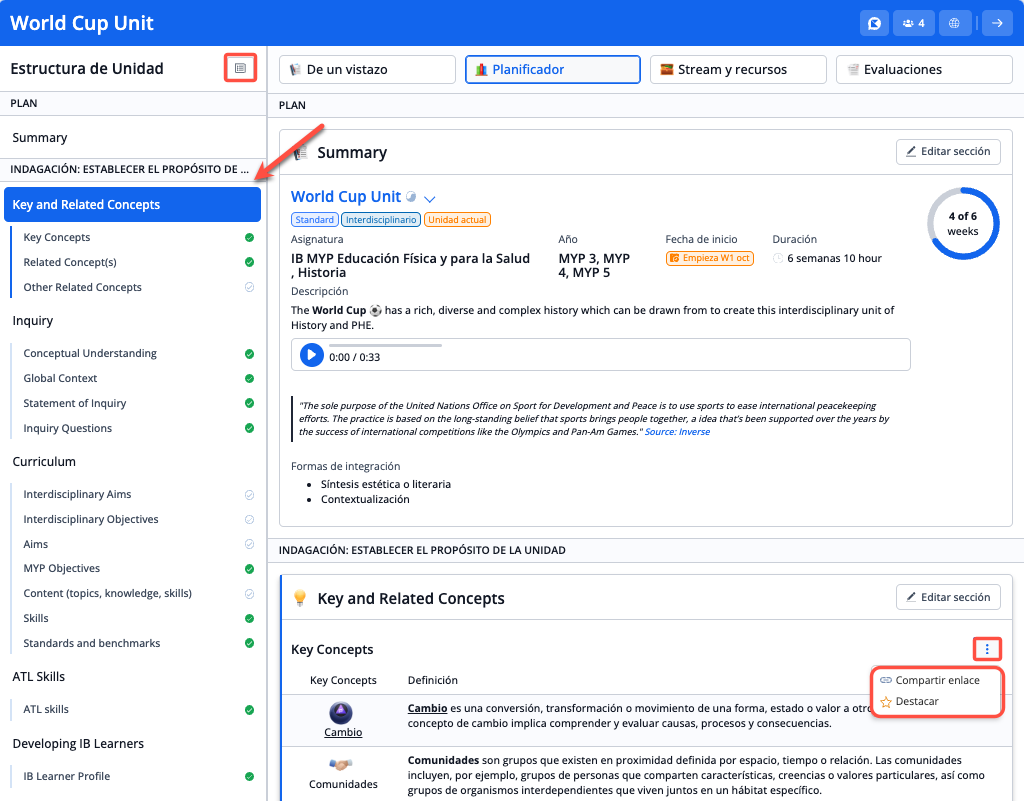Image resolution: width=1024 pixels, height=801 pixels.
Task: Select Key and Related Concepts sidebar section
Action: click(132, 205)
